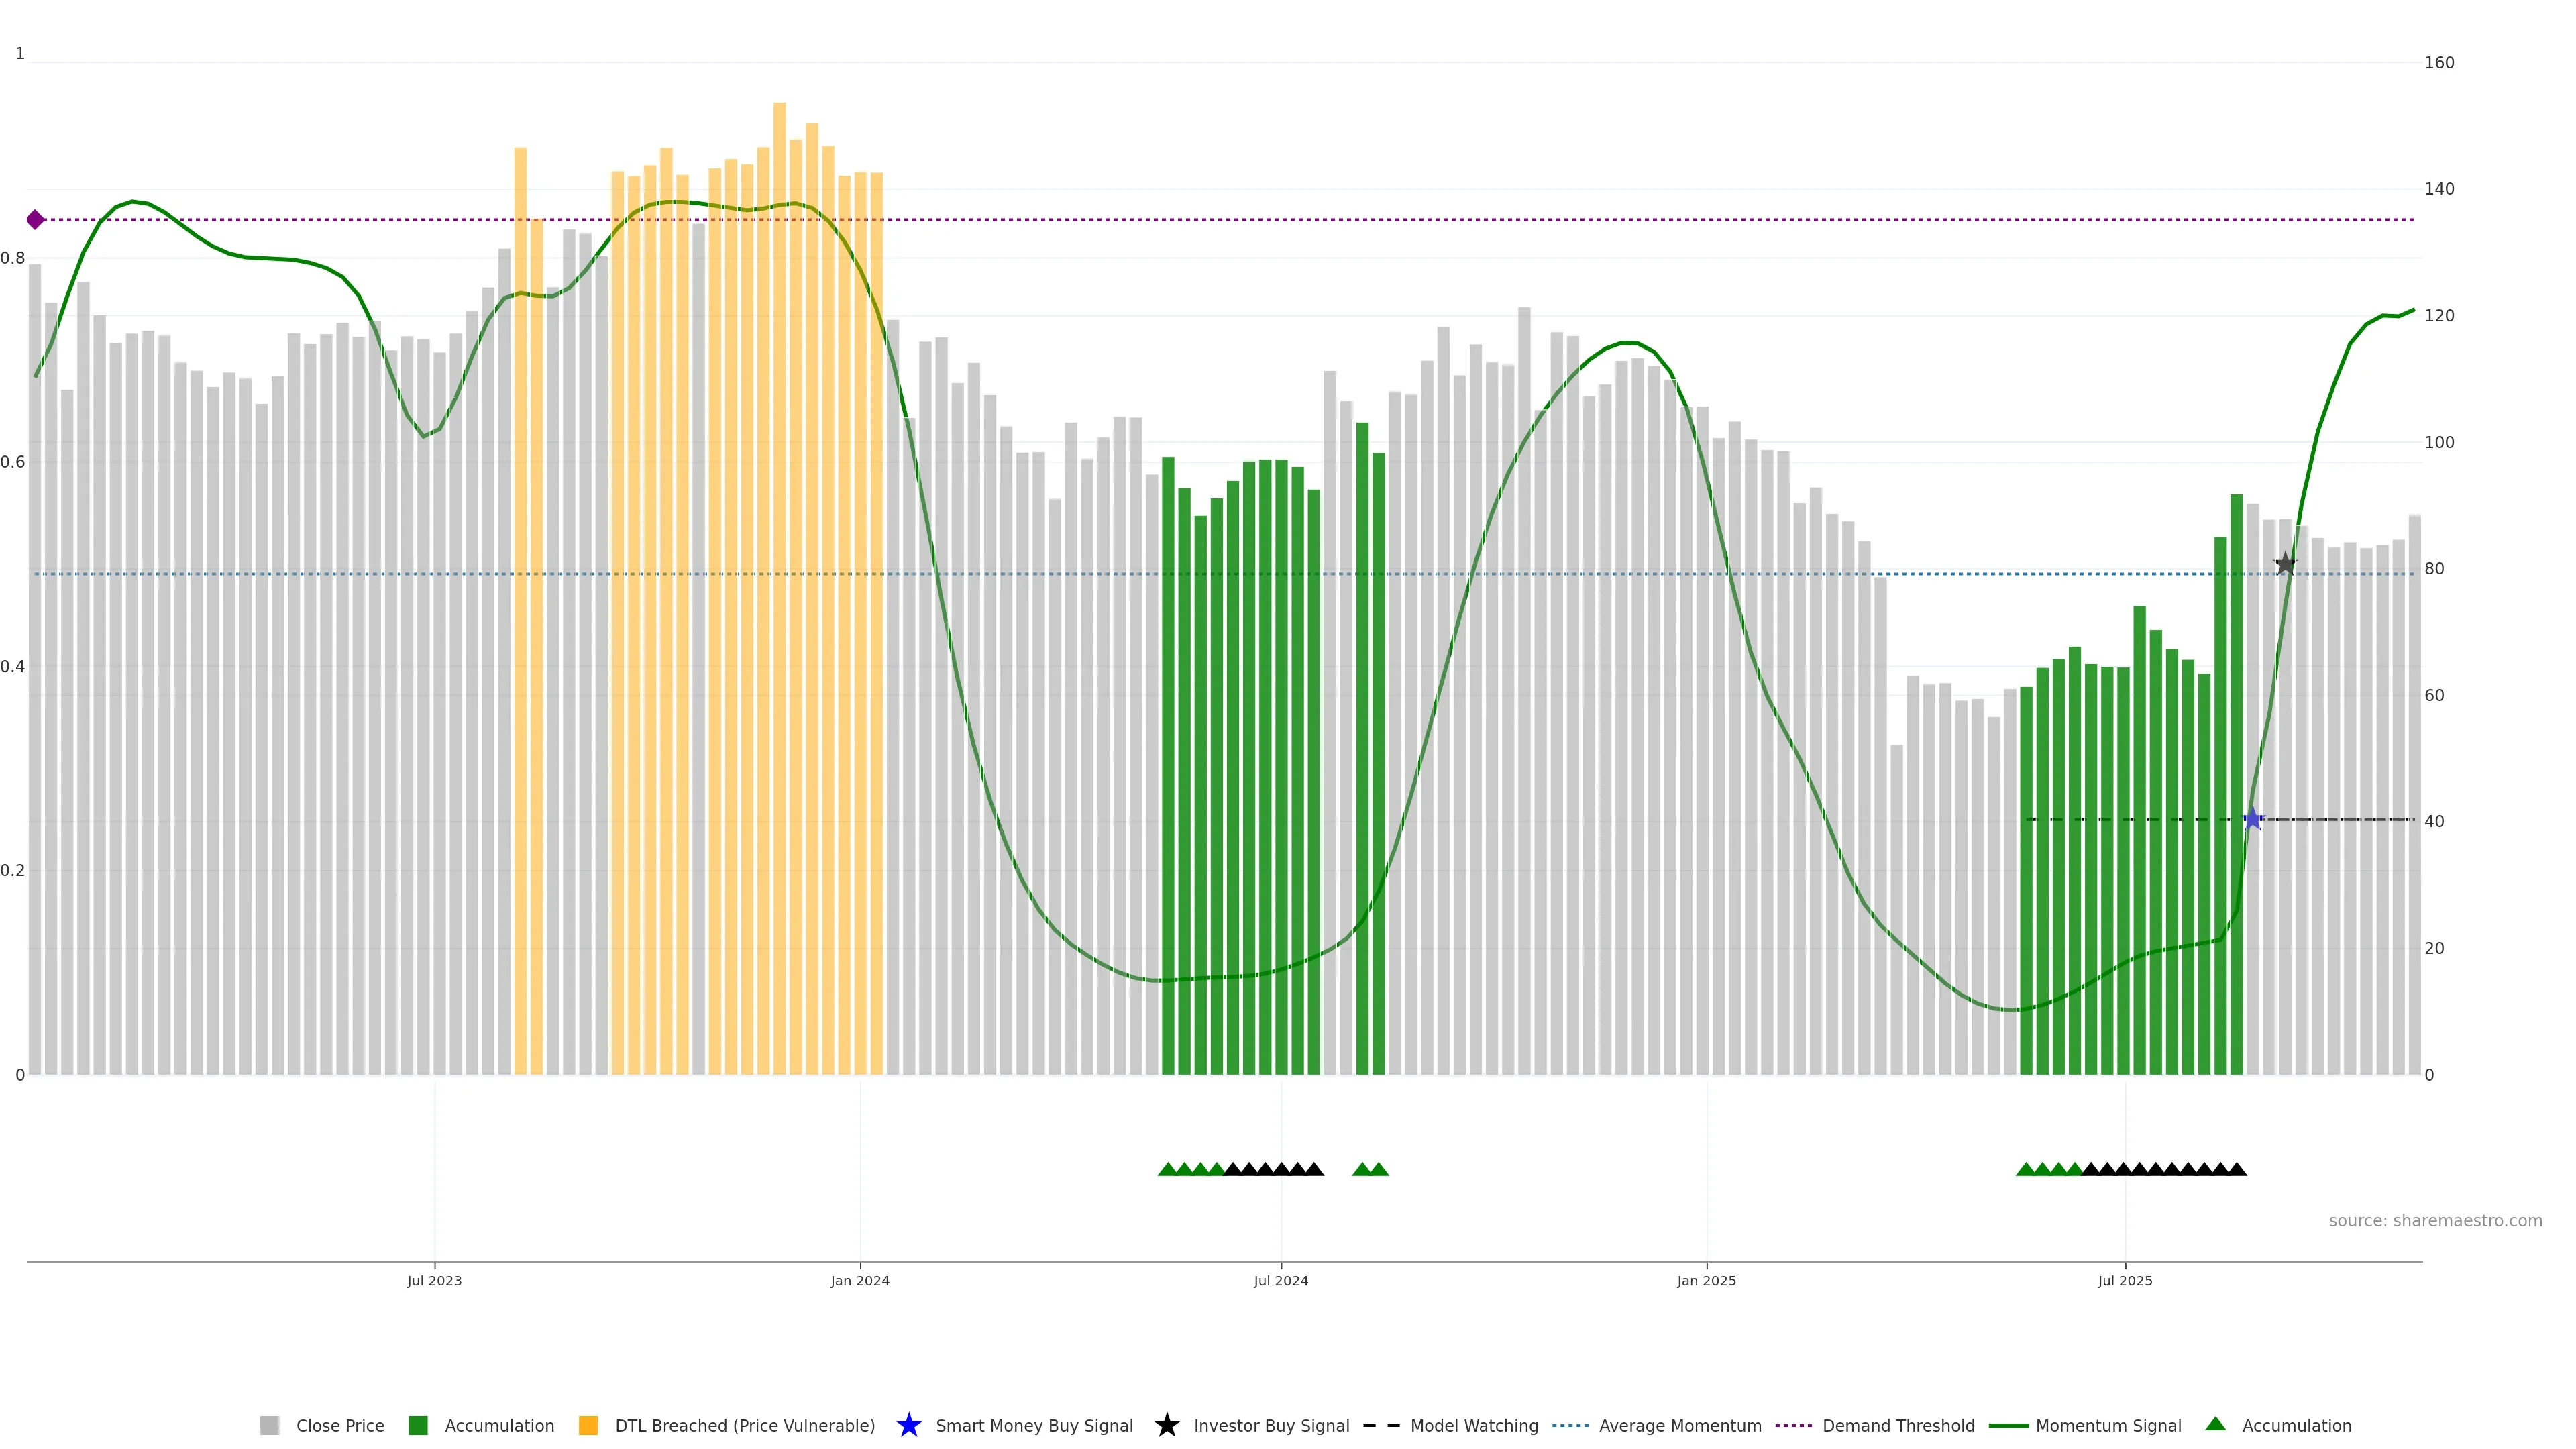Click the black Investor Buy star on chart
The height and width of the screenshot is (1449, 2576).
tap(2285, 564)
